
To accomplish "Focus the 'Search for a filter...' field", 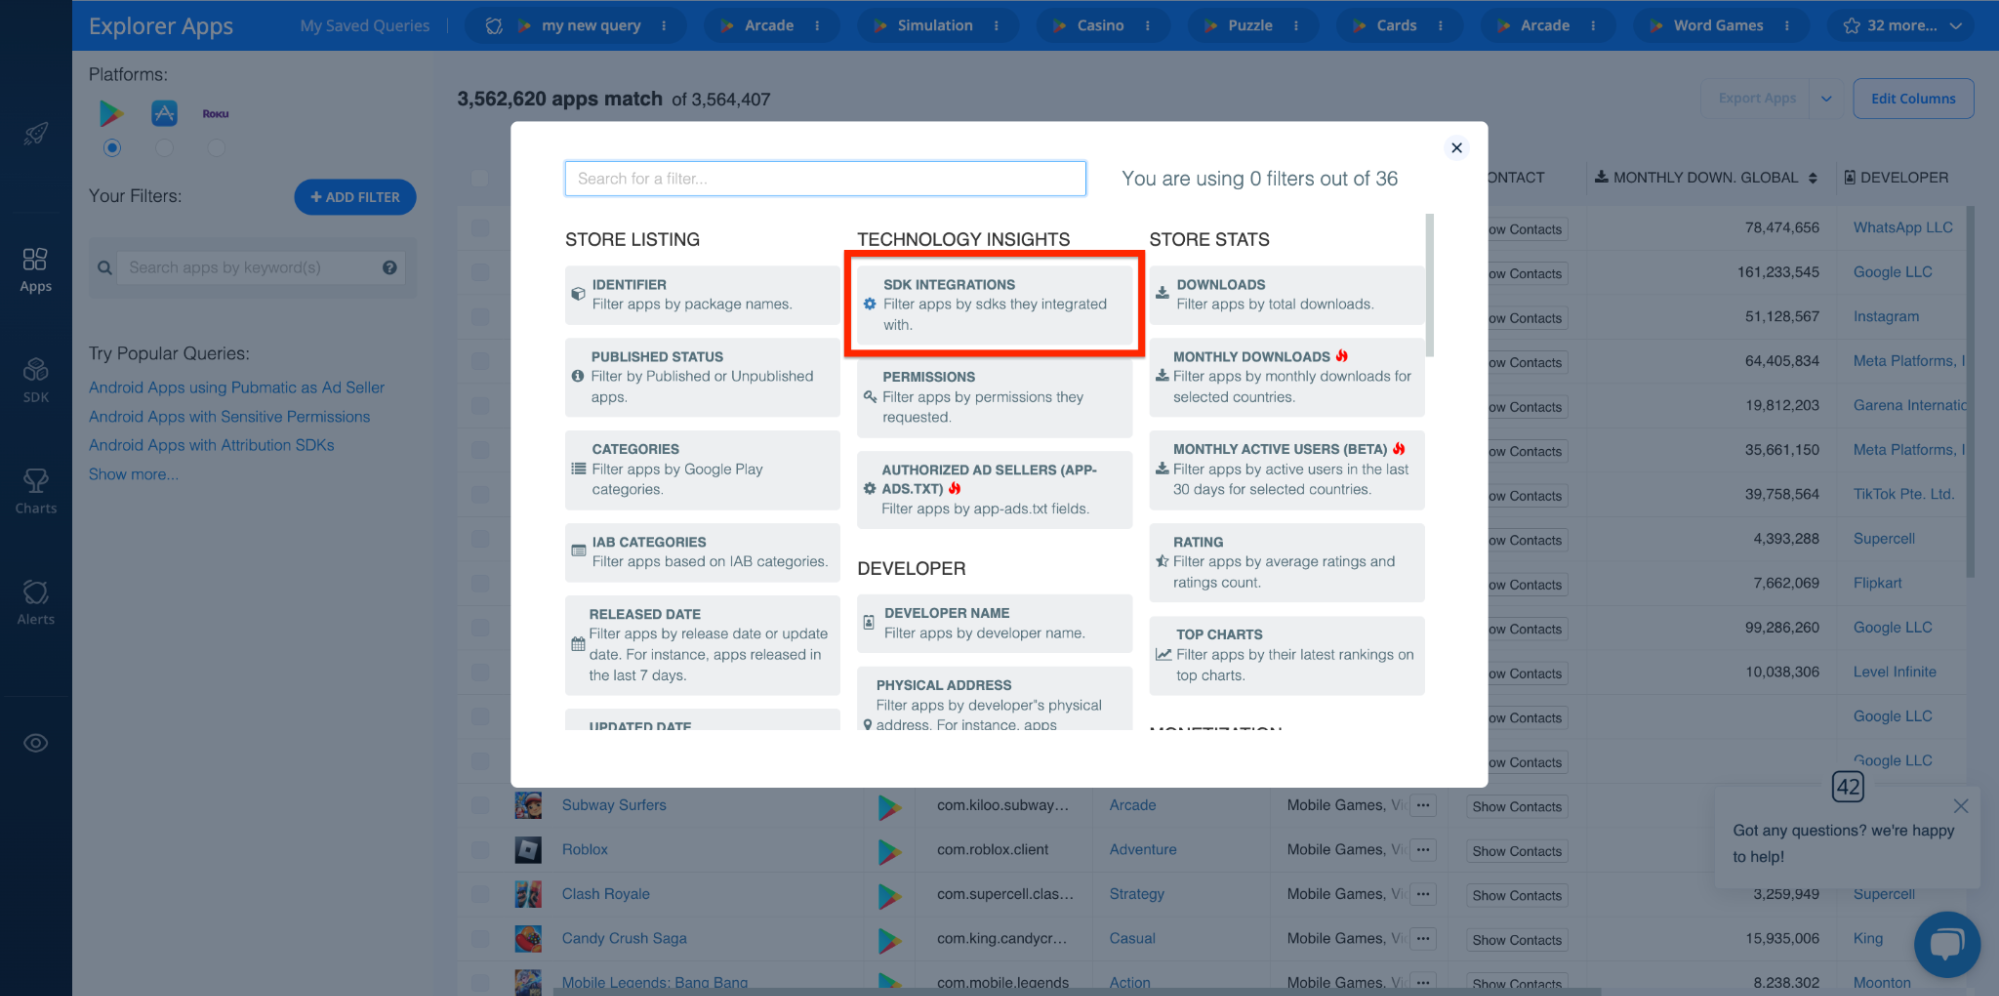I will [825, 179].
